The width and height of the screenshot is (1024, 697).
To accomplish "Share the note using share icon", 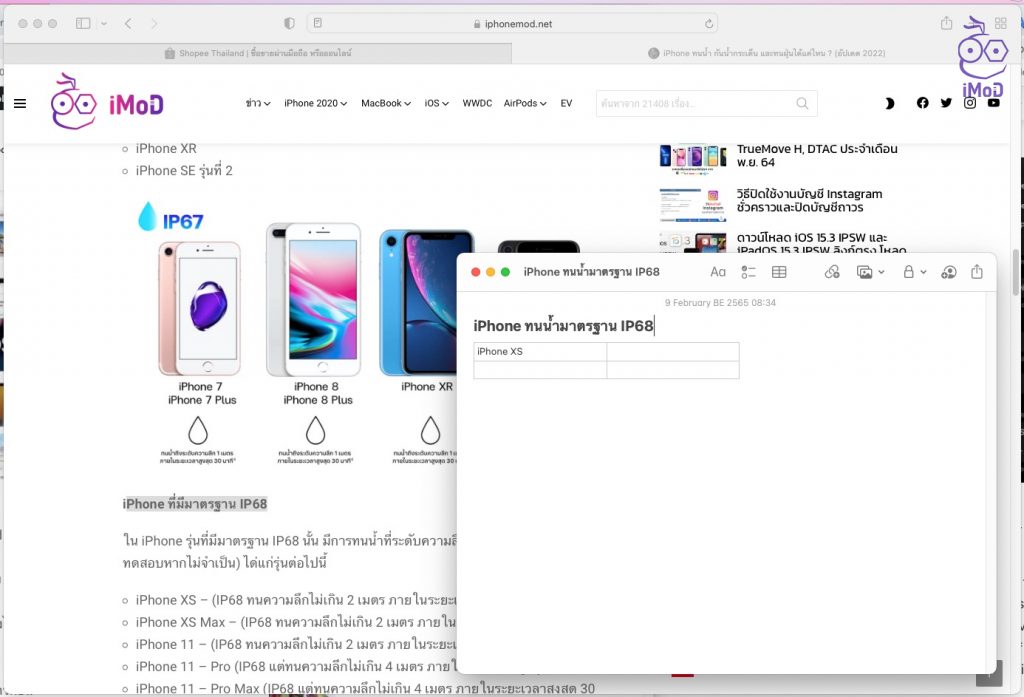I will pos(977,272).
